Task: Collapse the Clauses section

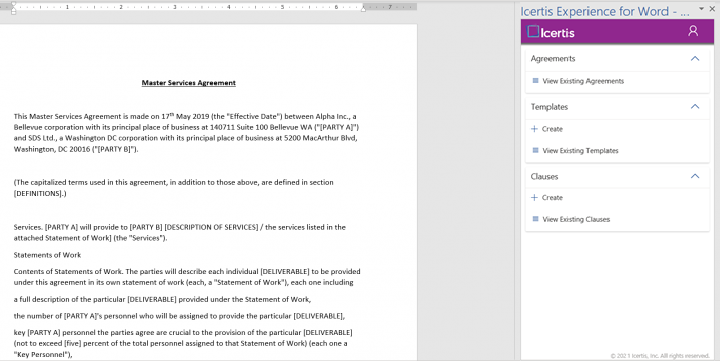Action: [x=695, y=176]
